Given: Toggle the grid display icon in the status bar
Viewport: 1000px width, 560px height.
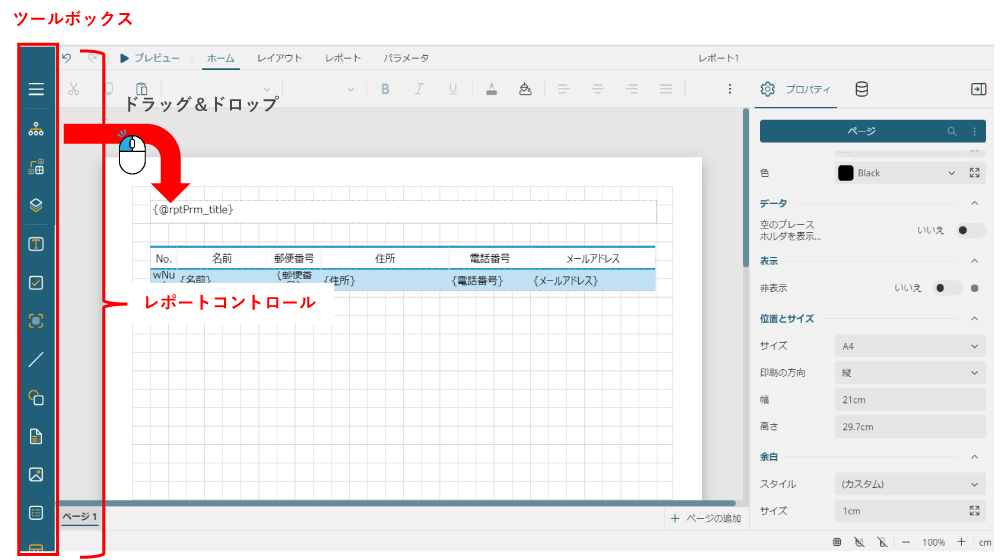Looking at the screenshot, I should click(x=837, y=542).
